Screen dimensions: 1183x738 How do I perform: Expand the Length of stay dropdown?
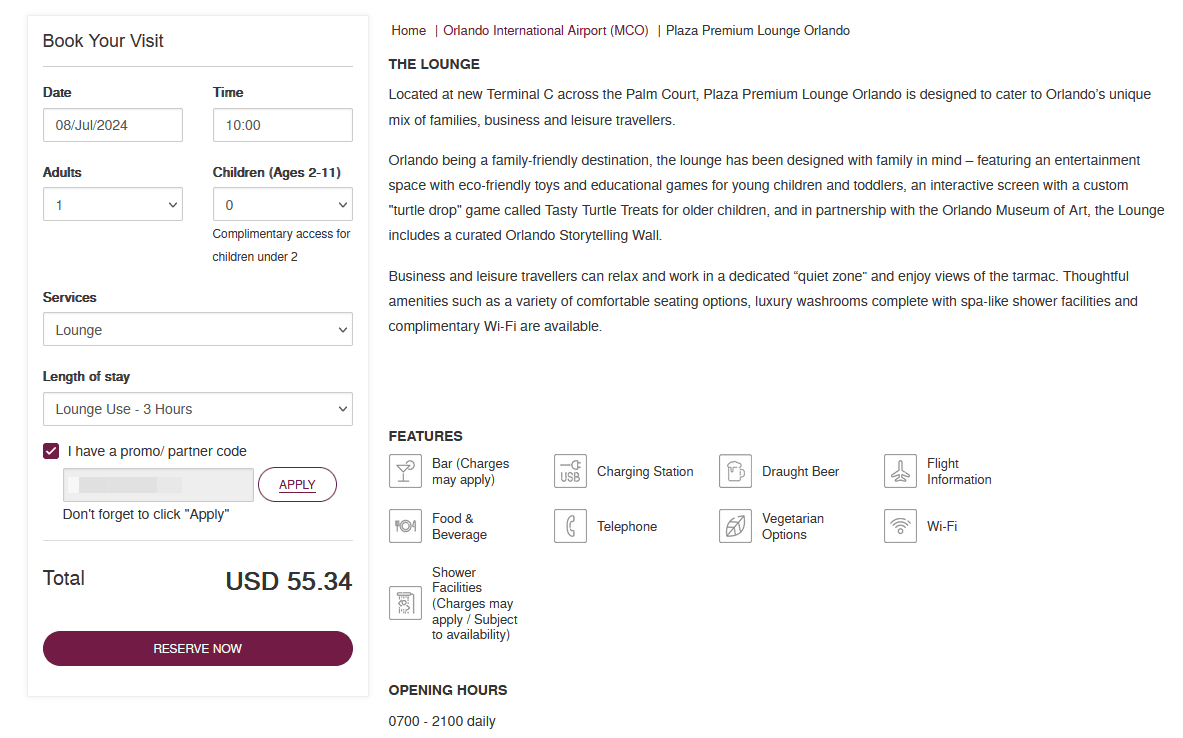pyautogui.click(x=198, y=409)
